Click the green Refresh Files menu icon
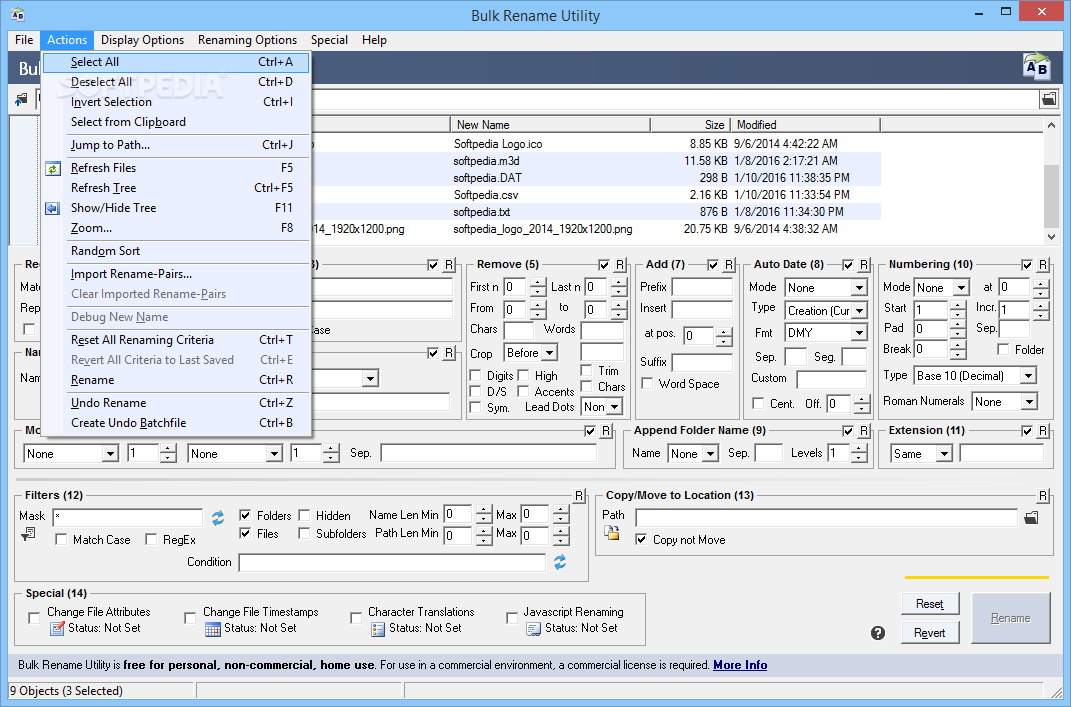This screenshot has height=707, width=1071. 53,168
